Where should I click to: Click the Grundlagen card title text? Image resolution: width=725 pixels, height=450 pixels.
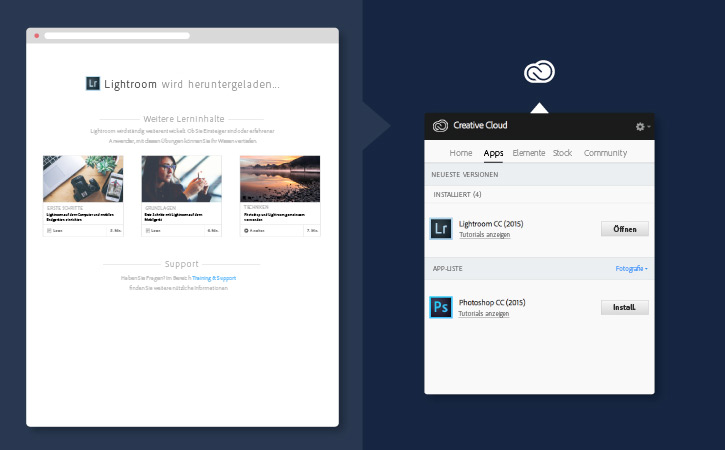(173, 217)
